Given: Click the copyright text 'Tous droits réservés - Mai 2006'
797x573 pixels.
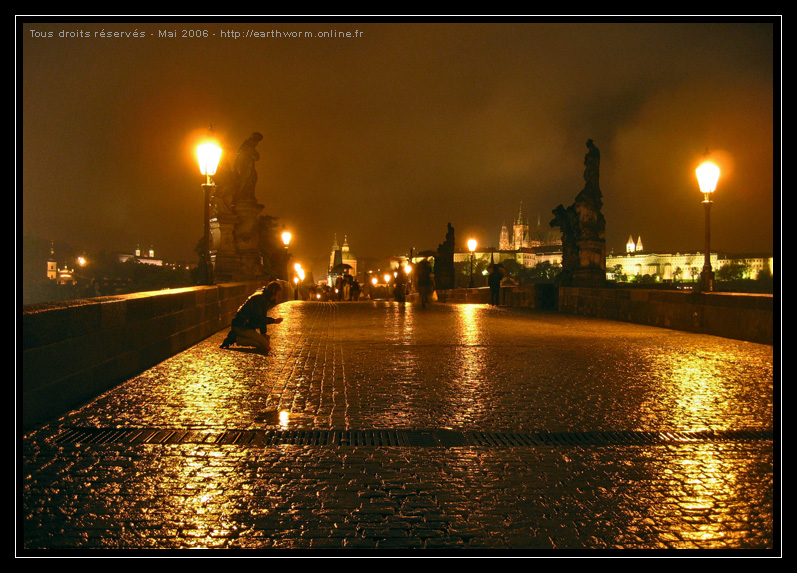Looking at the screenshot, I should coord(119,34).
